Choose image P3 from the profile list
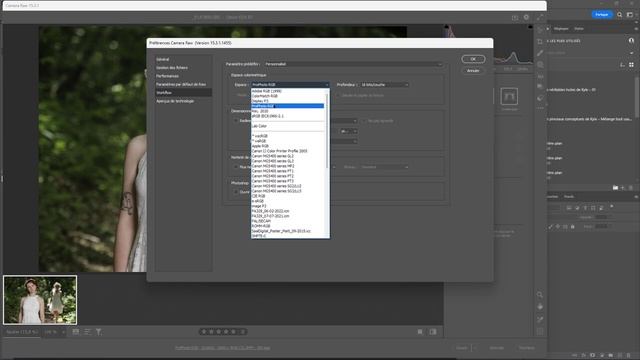Image resolution: width=640 pixels, height=360 pixels. click(259, 206)
